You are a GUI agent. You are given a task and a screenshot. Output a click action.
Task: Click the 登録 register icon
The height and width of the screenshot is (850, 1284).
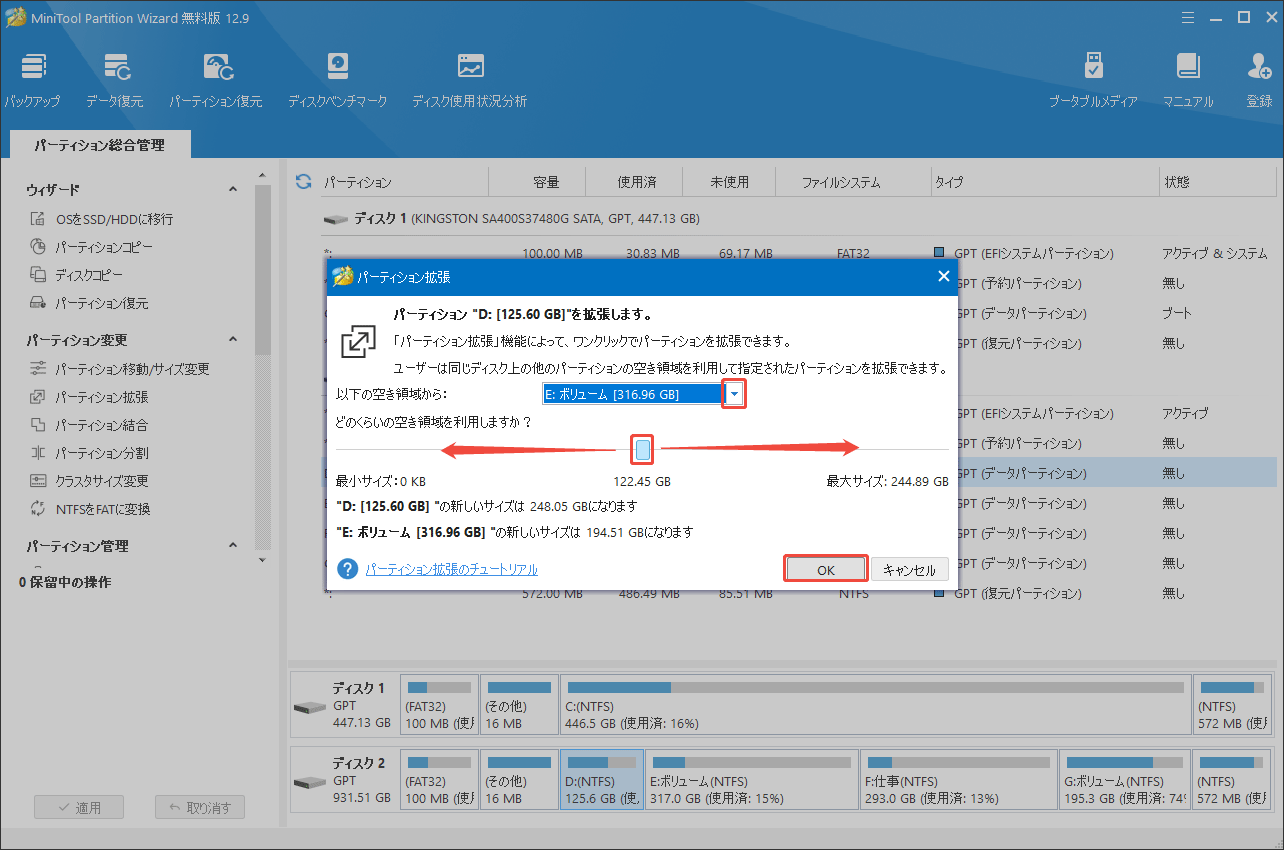tap(1259, 81)
